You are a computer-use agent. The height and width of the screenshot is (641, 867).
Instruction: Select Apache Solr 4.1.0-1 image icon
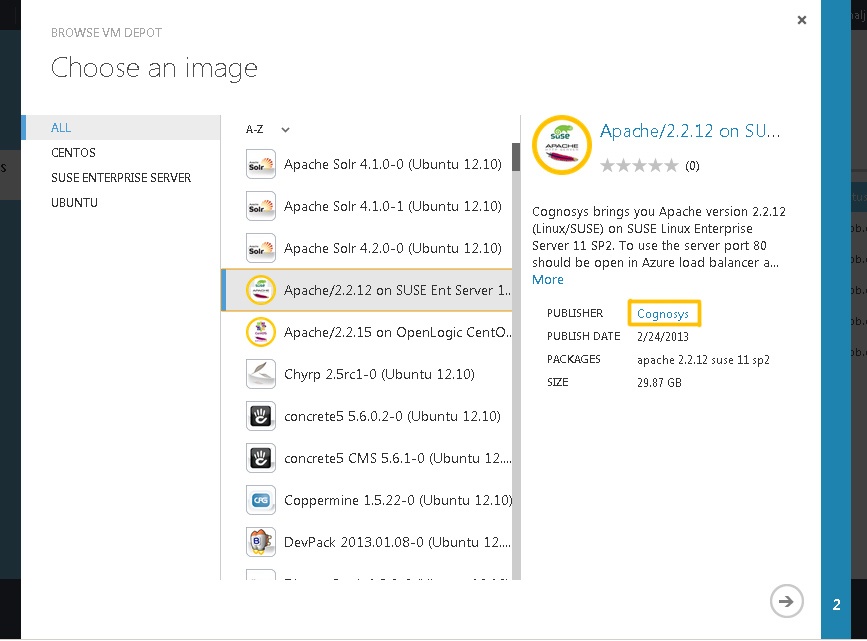[260, 206]
